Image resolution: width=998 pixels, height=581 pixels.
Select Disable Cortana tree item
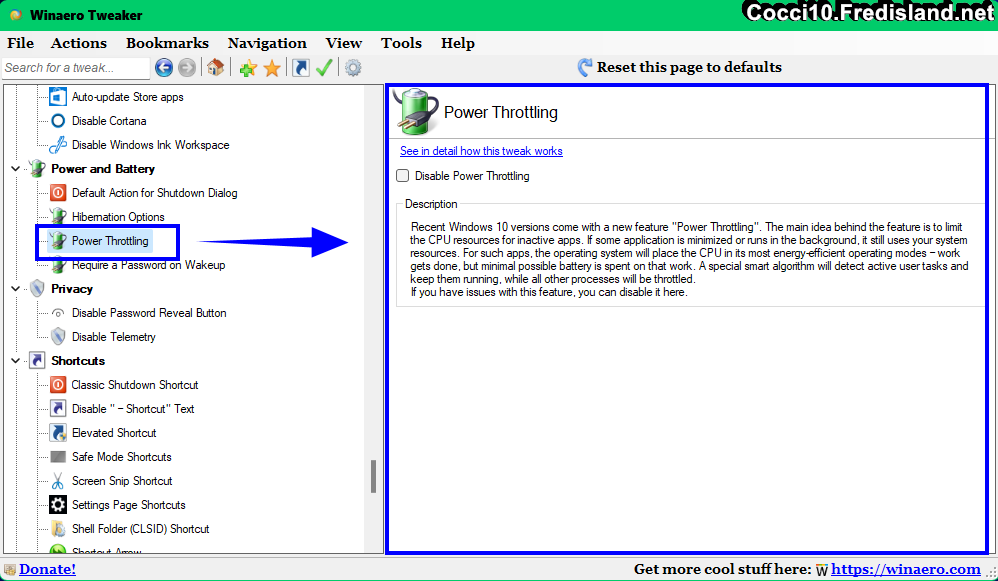[x=109, y=121]
